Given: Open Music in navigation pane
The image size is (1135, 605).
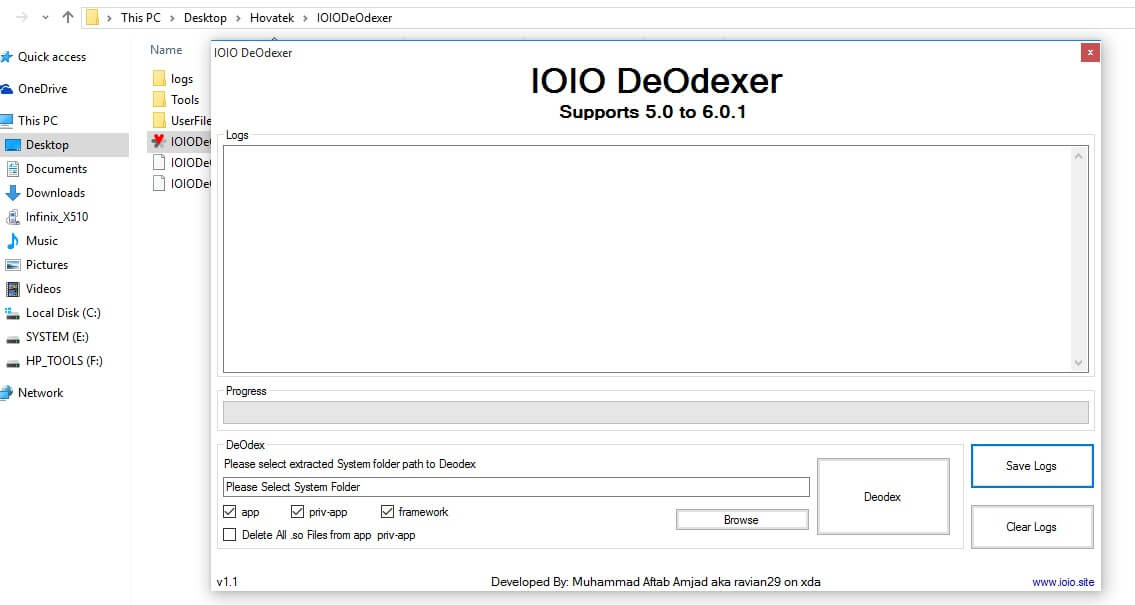Looking at the screenshot, I should (41, 241).
